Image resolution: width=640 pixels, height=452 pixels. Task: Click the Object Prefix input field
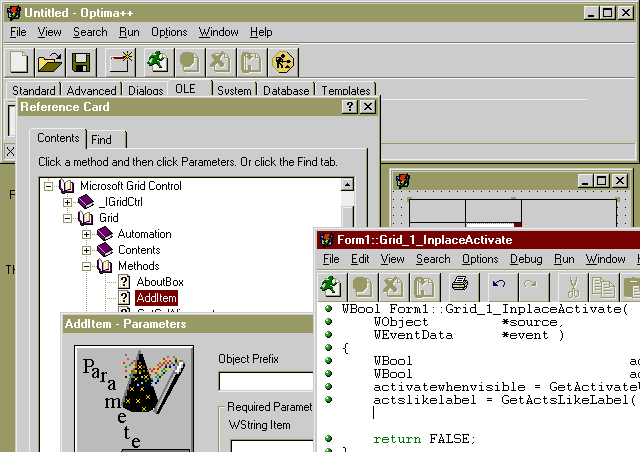click(266, 381)
